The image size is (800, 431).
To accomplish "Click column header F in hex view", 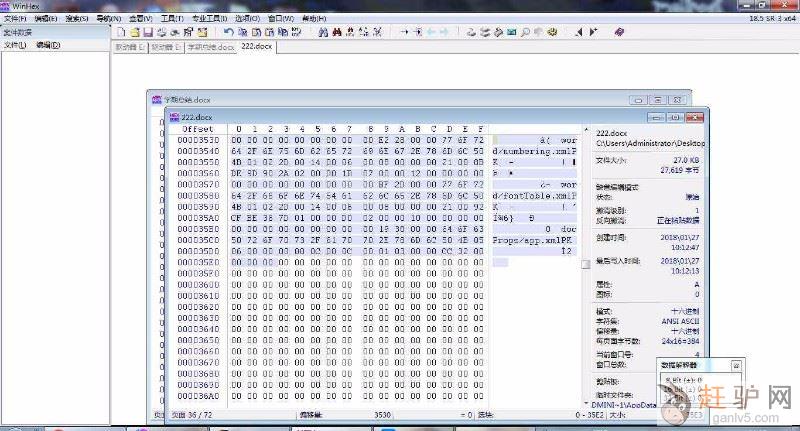I will [481, 129].
